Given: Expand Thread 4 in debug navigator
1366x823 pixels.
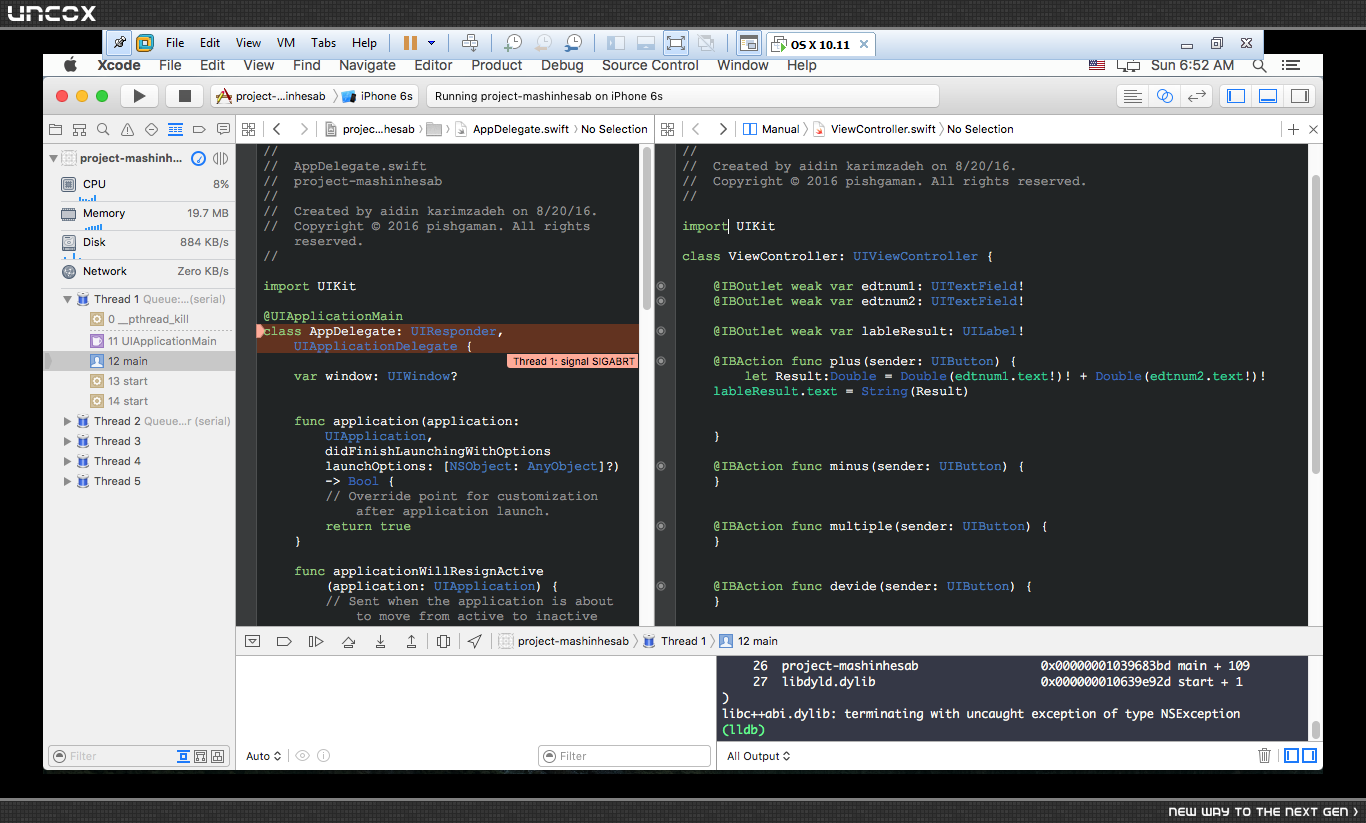Looking at the screenshot, I should 68,461.
